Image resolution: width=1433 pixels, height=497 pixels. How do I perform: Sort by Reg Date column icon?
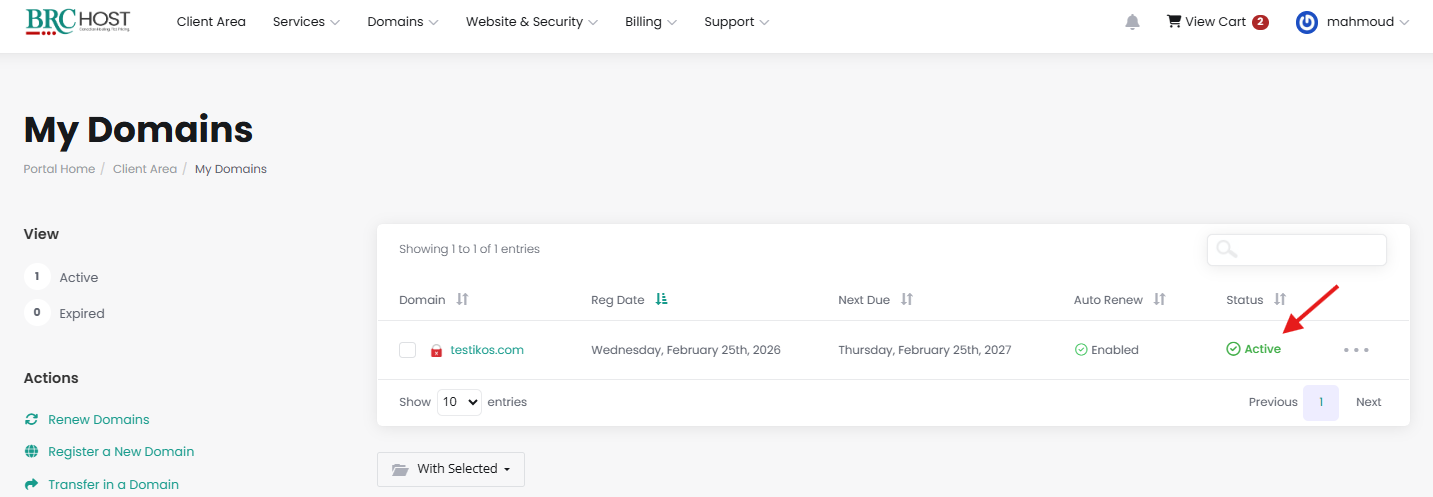[x=662, y=300]
